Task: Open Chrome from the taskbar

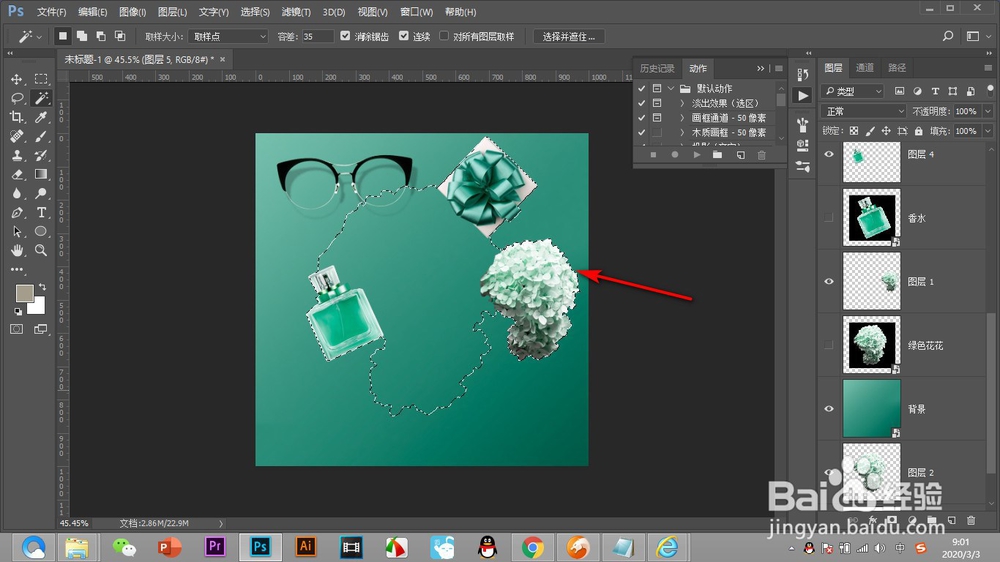Action: (533, 547)
